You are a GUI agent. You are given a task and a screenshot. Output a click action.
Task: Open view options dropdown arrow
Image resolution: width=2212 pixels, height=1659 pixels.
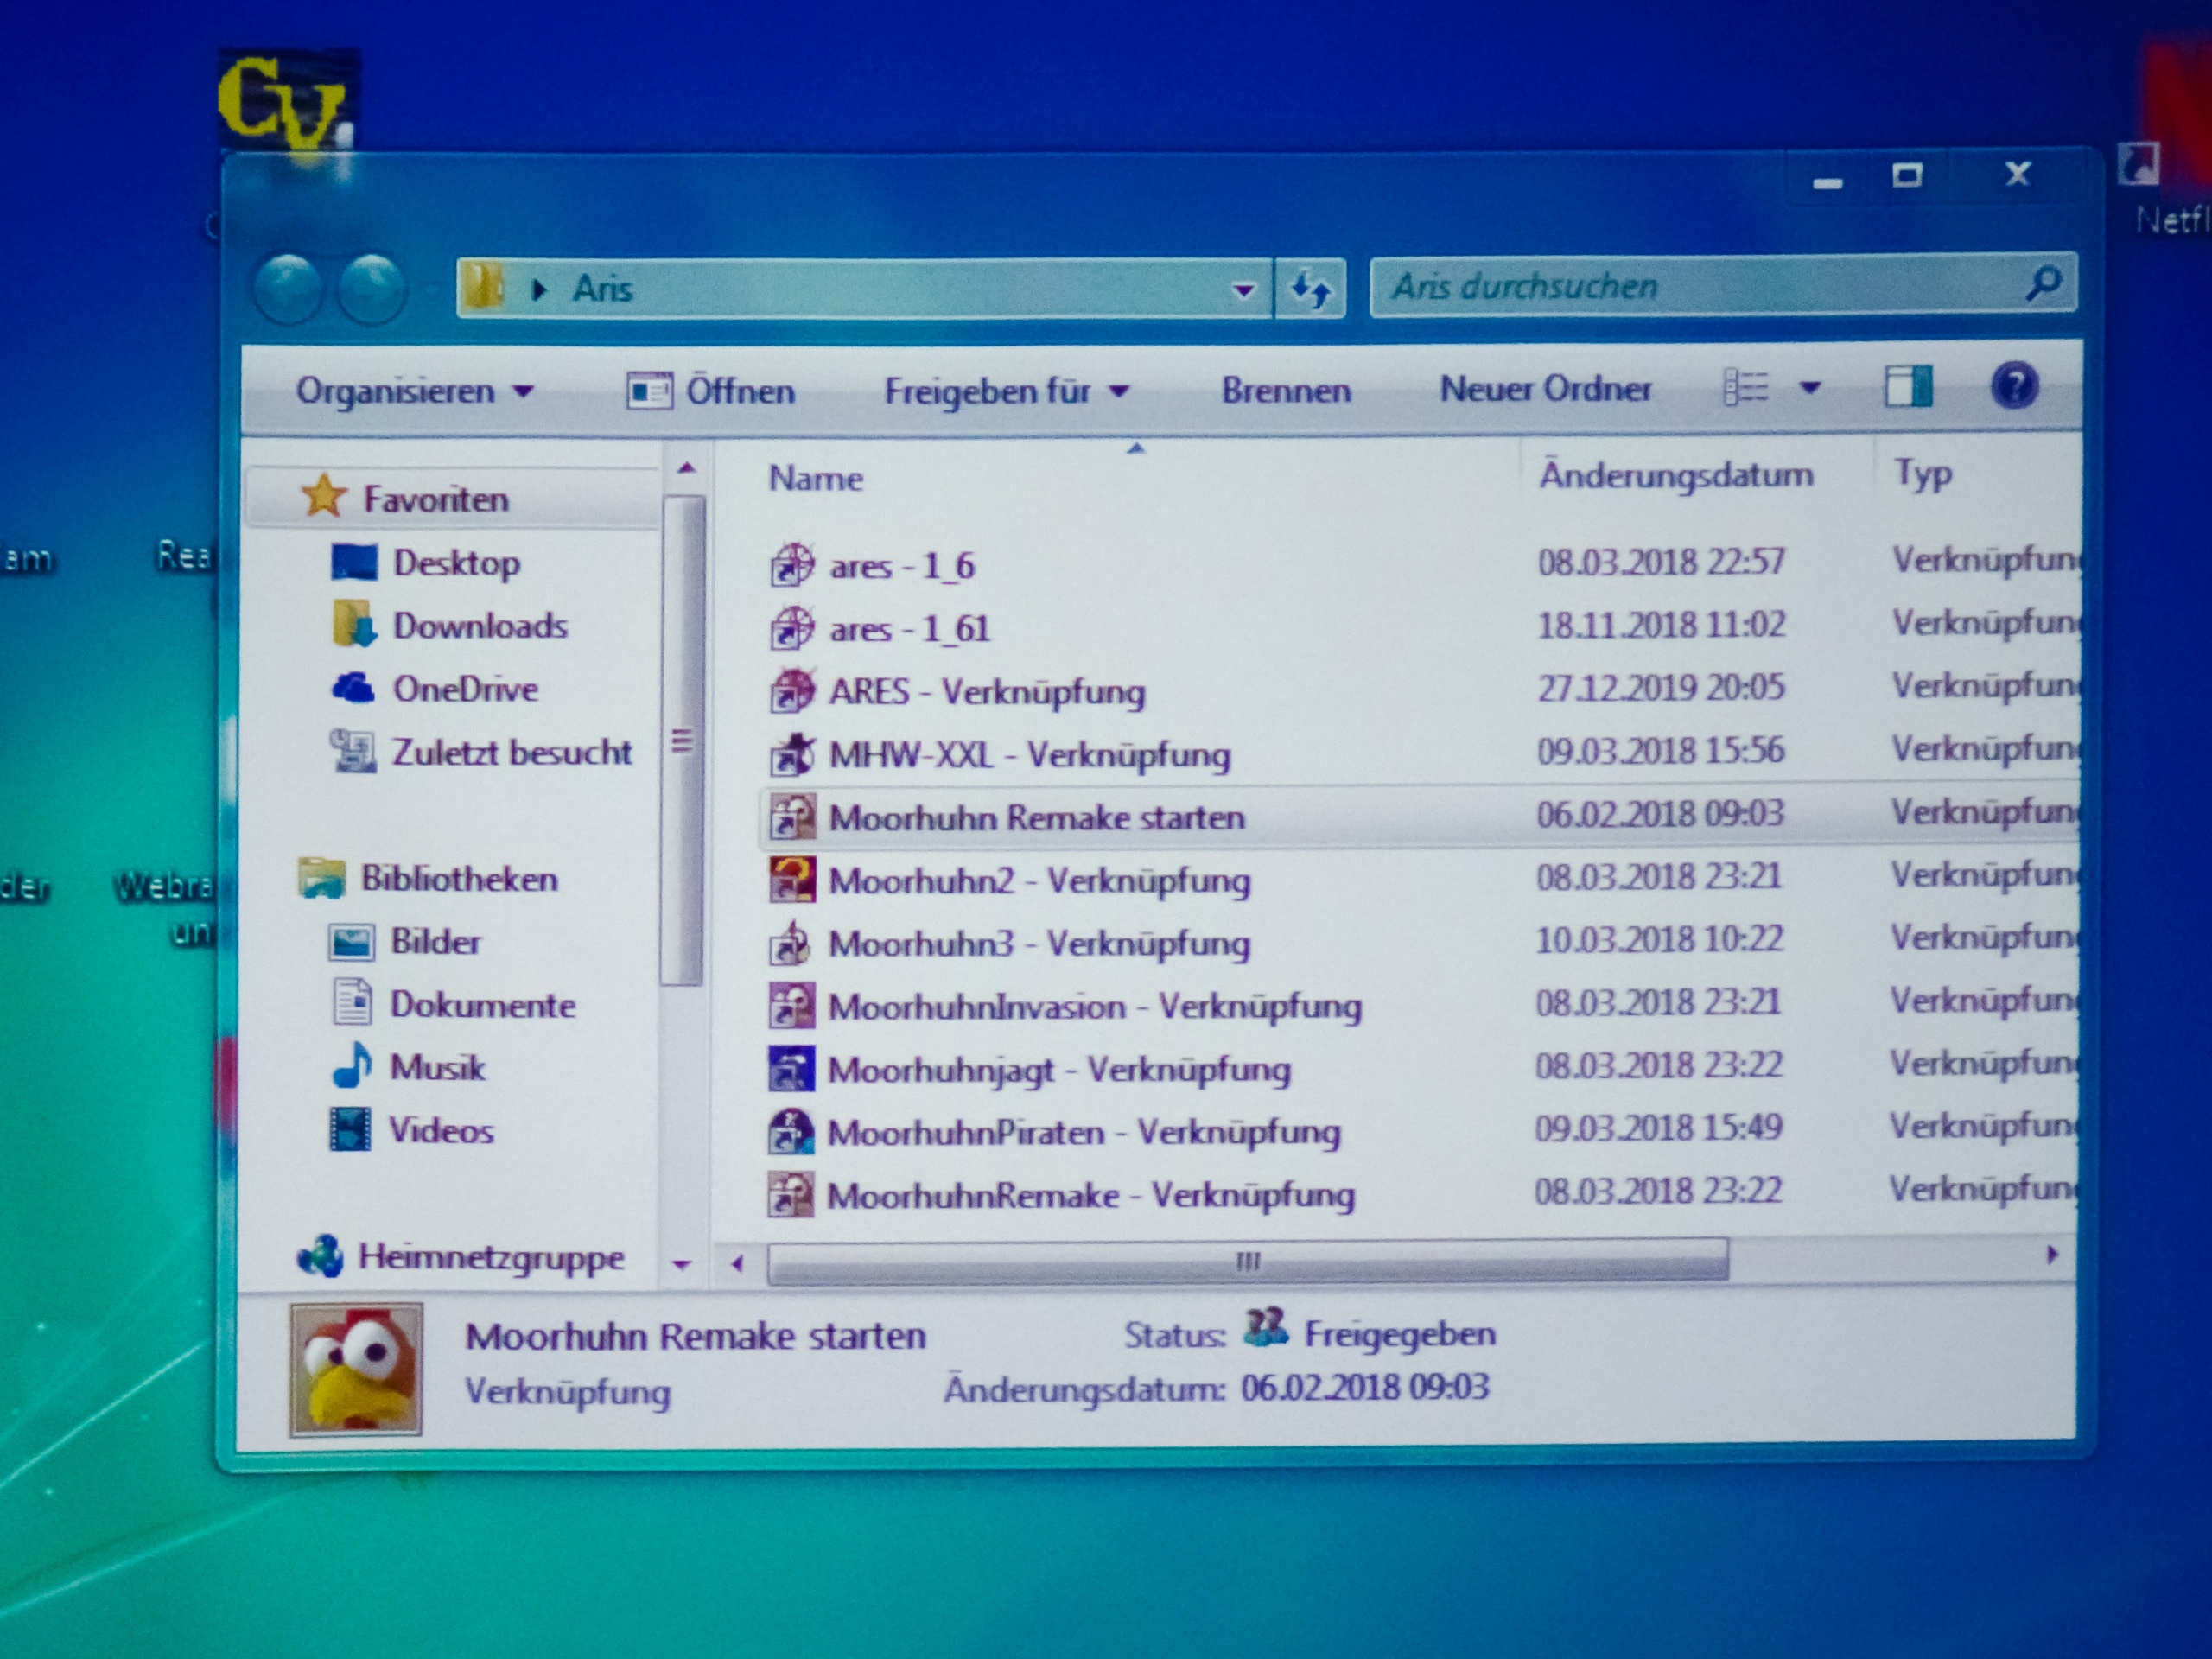pos(1810,387)
